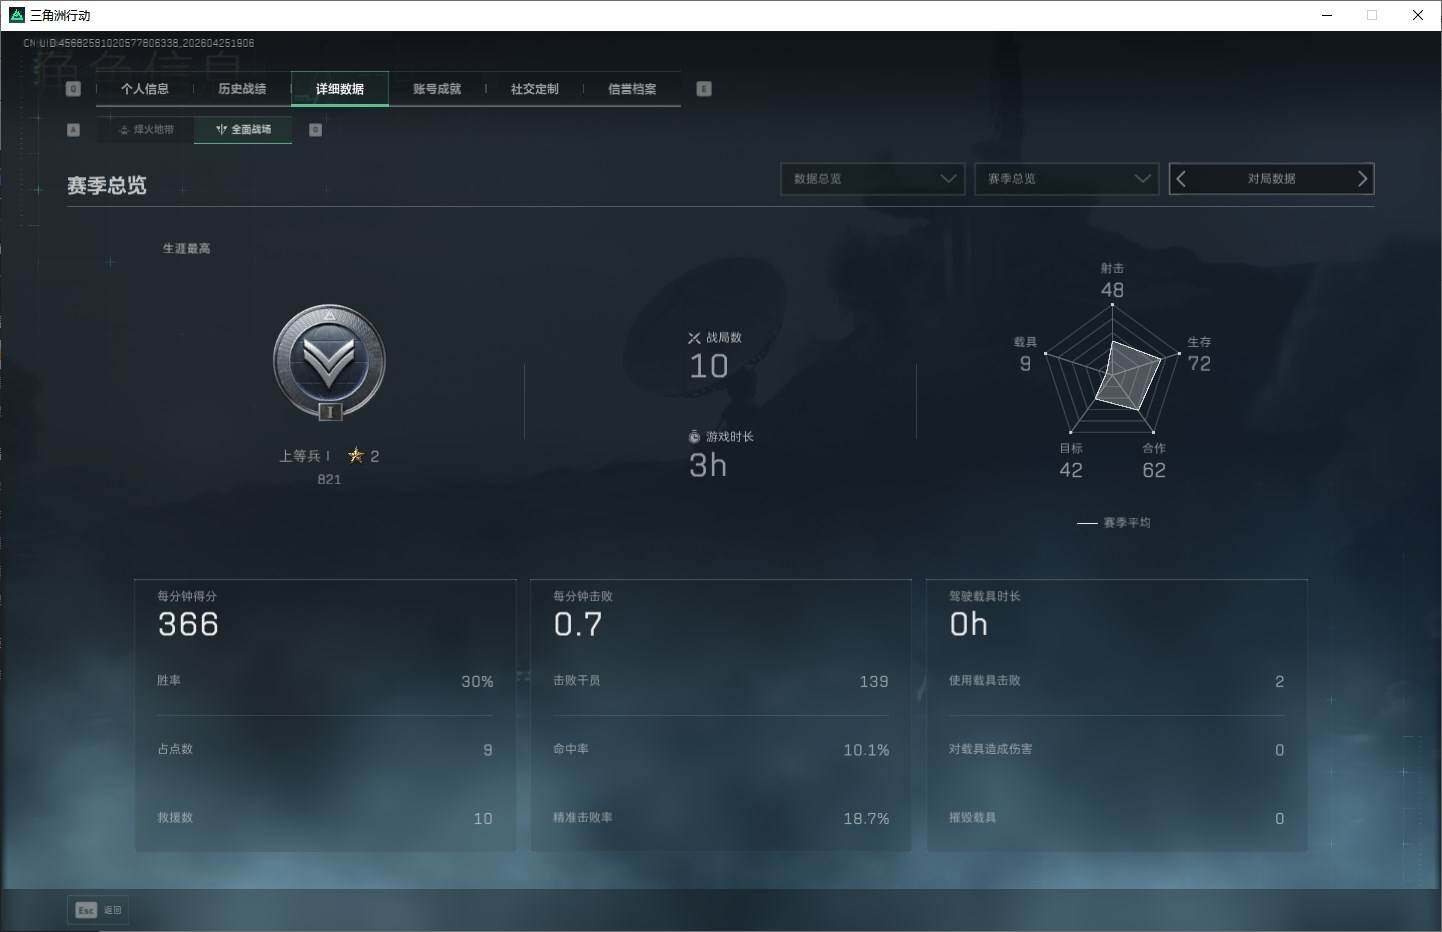Click the A key hint icon
The width and height of the screenshot is (1442, 932).
[x=73, y=130]
